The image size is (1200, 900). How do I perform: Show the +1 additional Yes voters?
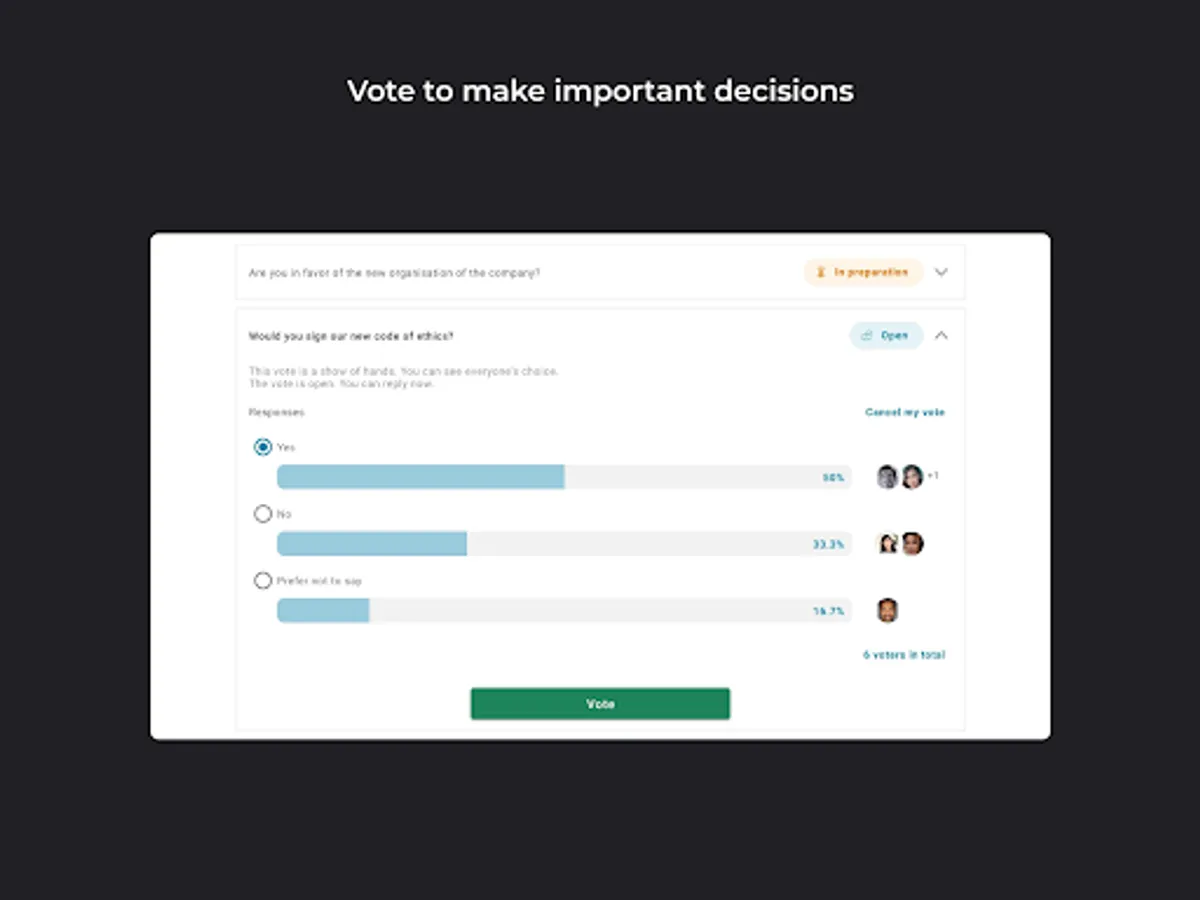tap(933, 476)
